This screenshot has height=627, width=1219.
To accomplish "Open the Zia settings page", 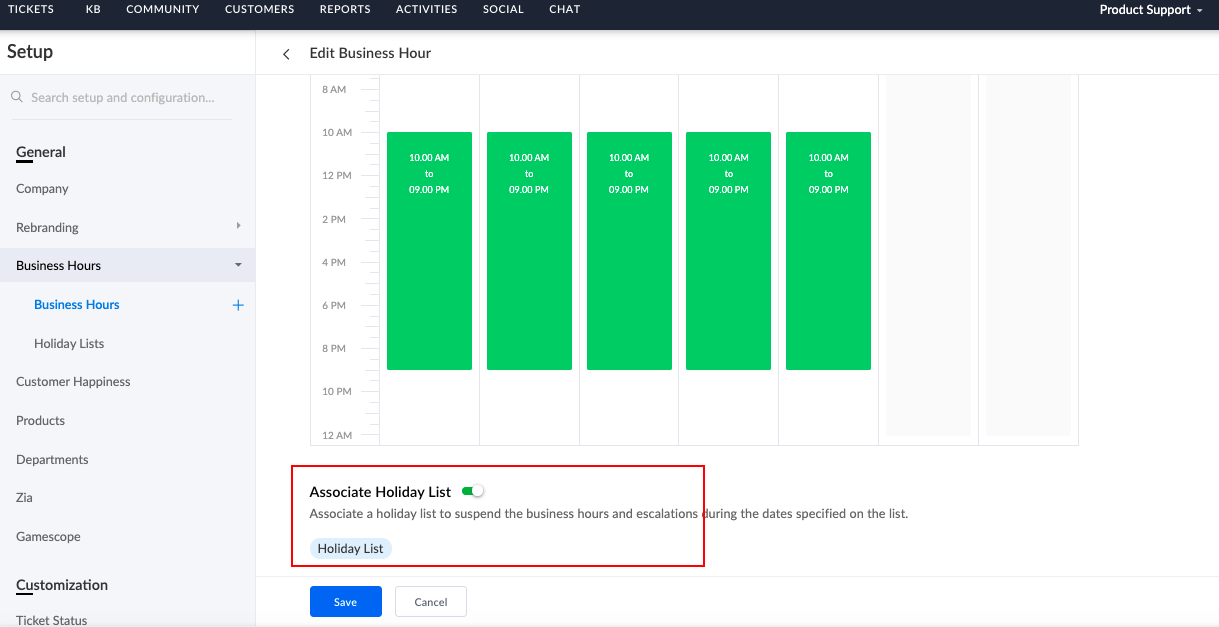I will click(24, 498).
